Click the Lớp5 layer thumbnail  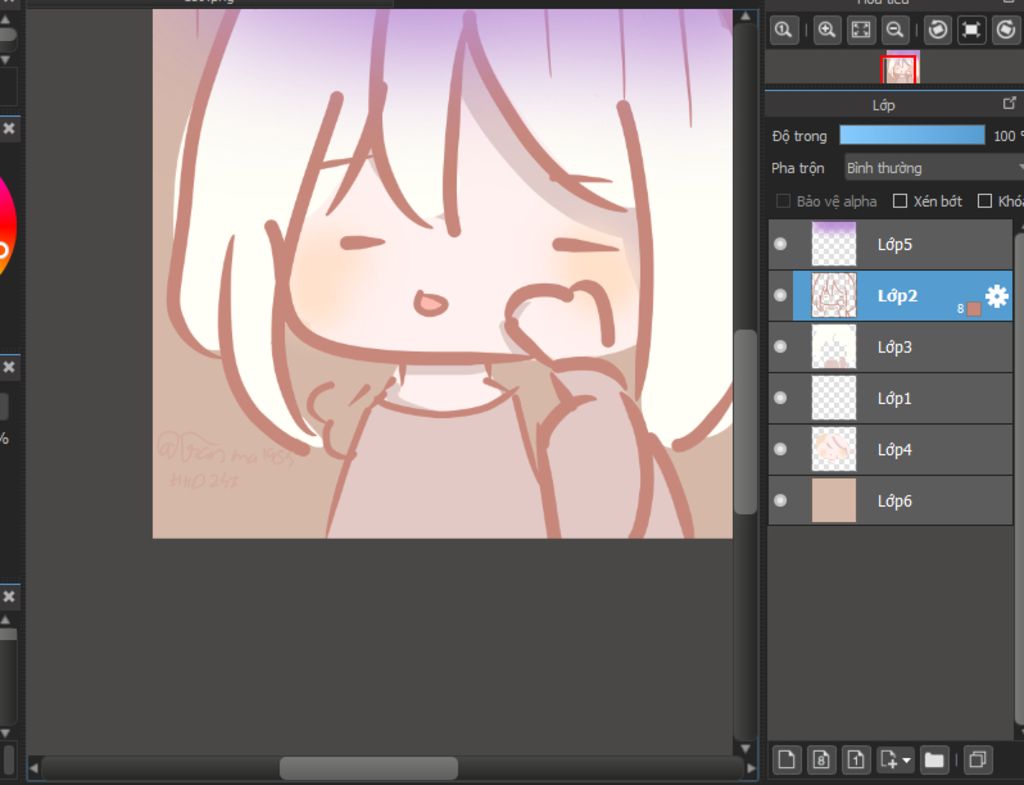pos(833,244)
